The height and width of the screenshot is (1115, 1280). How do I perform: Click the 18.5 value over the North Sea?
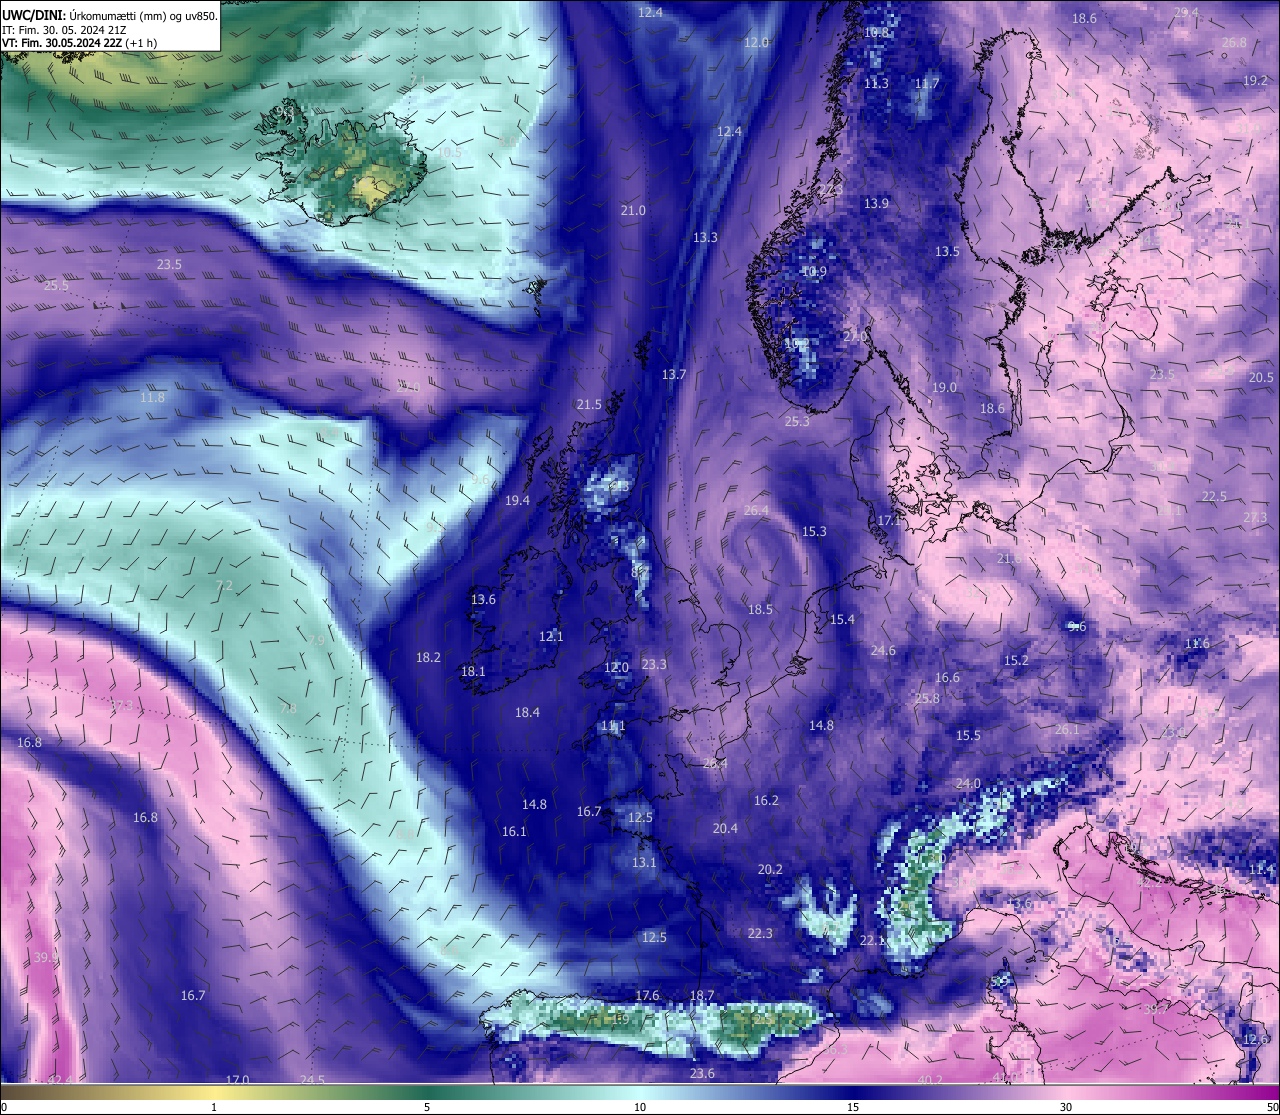tap(760, 609)
